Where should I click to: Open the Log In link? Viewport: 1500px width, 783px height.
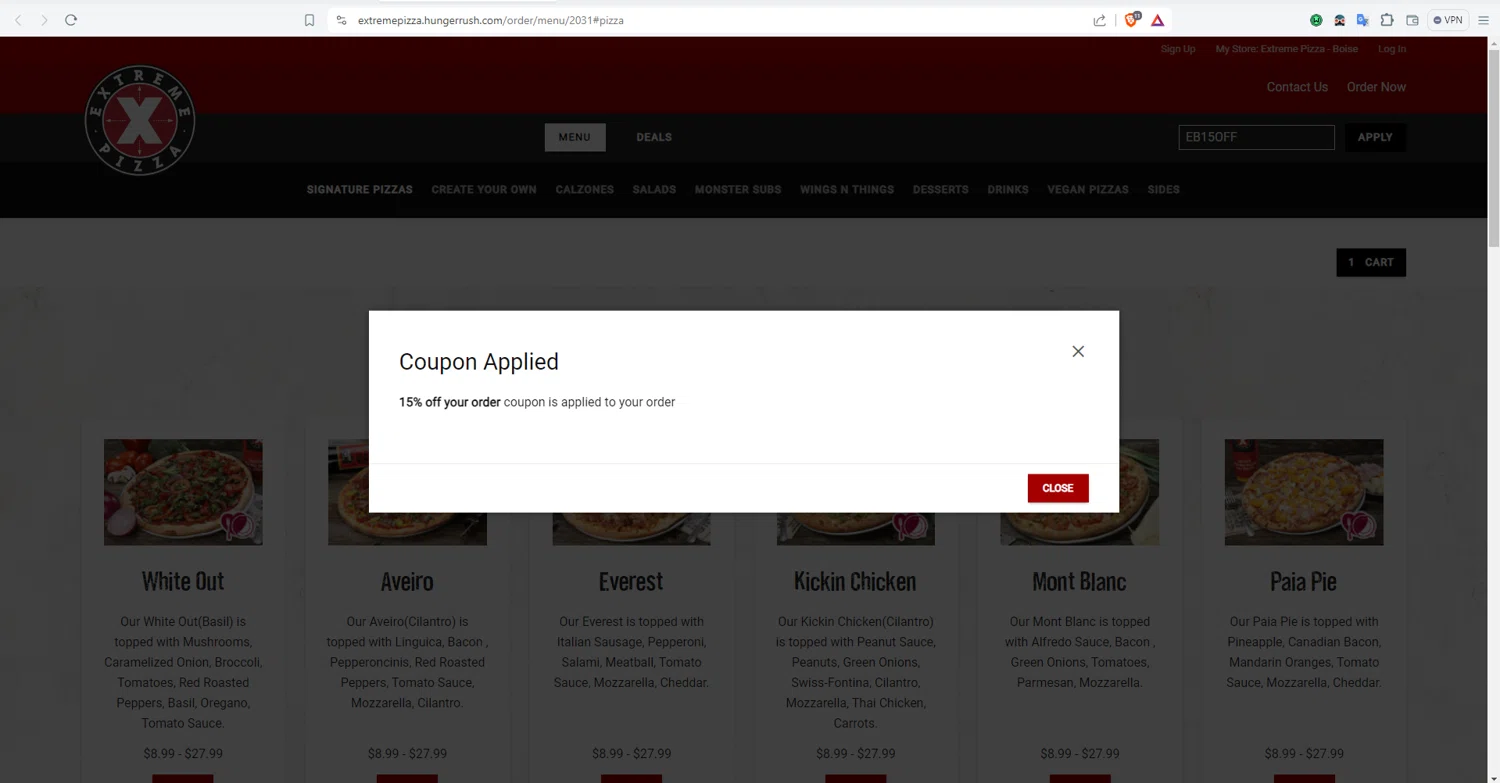click(1391, 49)
